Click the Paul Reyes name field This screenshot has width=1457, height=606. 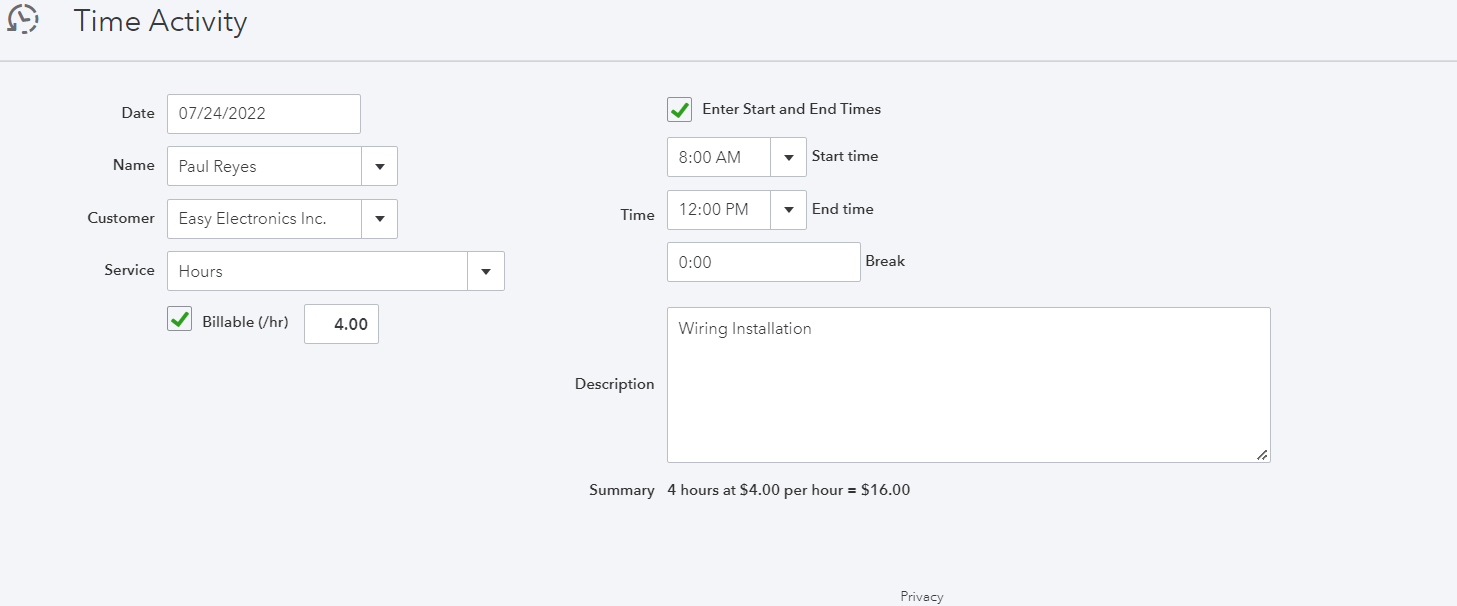[x=264, y=167]
